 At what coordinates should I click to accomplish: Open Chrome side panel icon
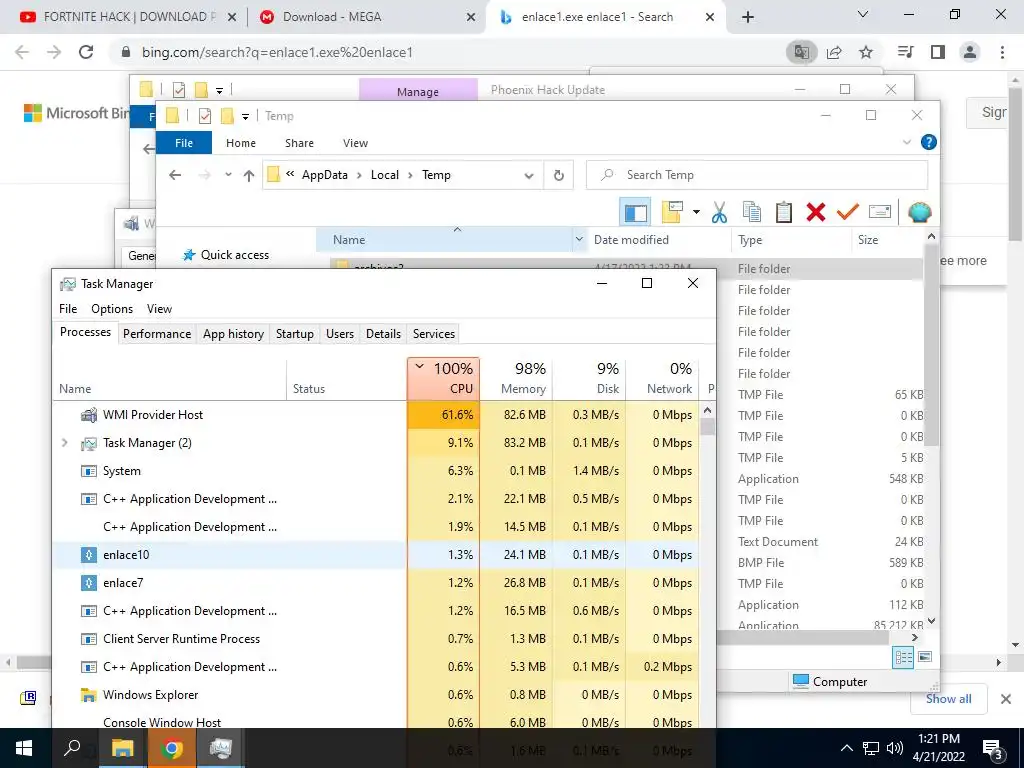[938, 52]
